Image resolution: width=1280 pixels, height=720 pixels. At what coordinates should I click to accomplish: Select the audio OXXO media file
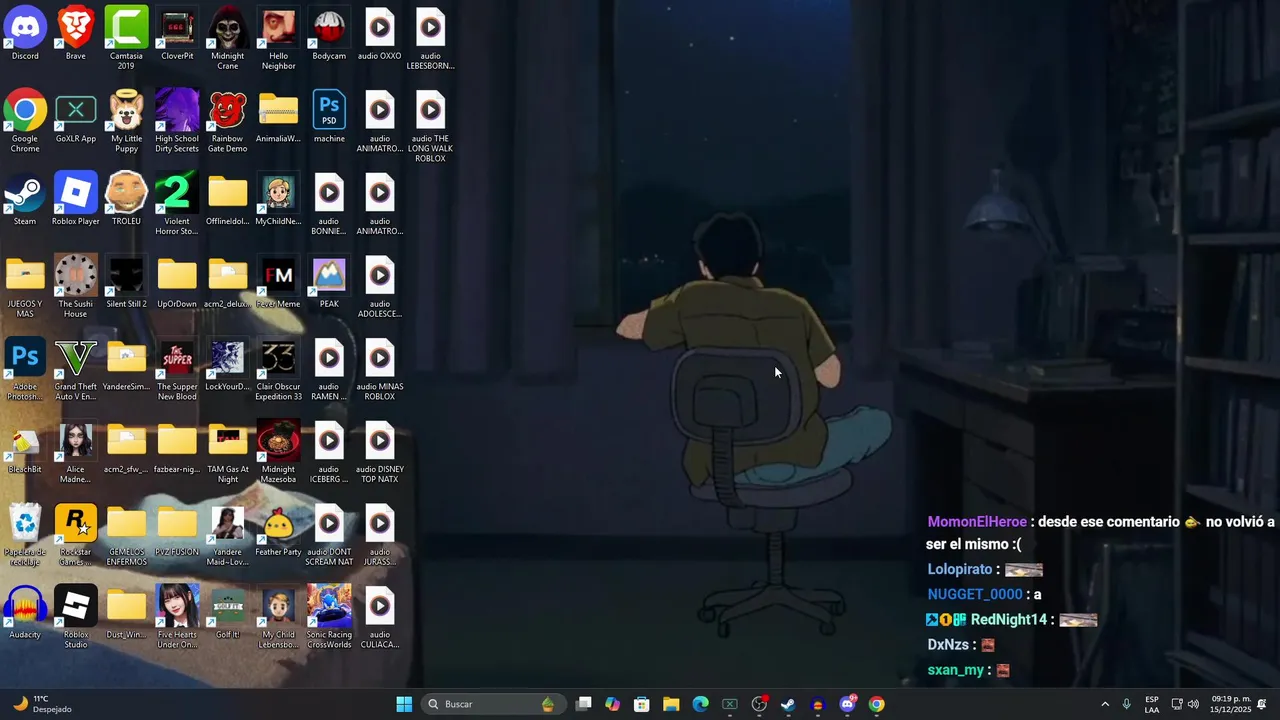point(380,34)
